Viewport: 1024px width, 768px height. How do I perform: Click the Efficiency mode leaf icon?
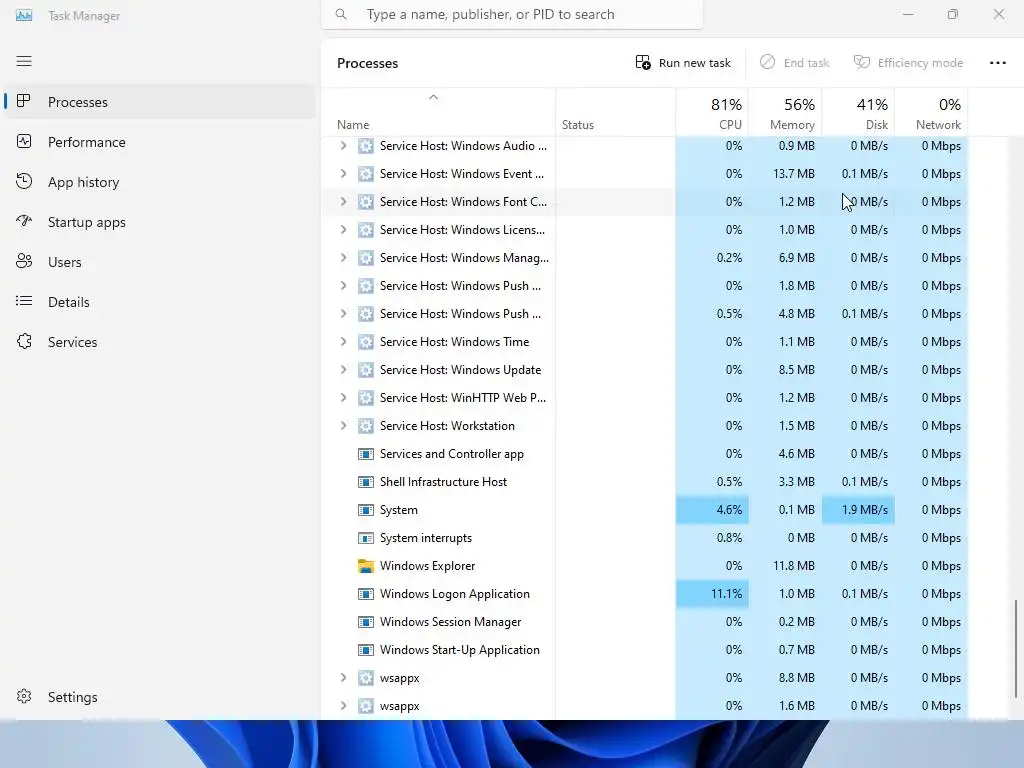(x=861, y=62)
